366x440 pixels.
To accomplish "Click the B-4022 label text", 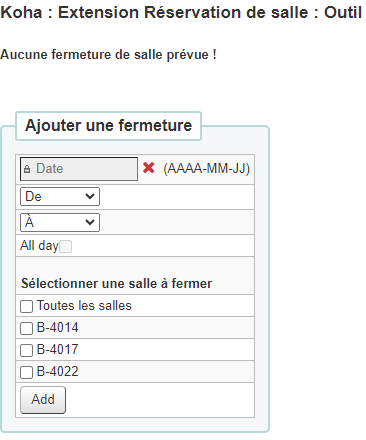I will coord(57,372).
